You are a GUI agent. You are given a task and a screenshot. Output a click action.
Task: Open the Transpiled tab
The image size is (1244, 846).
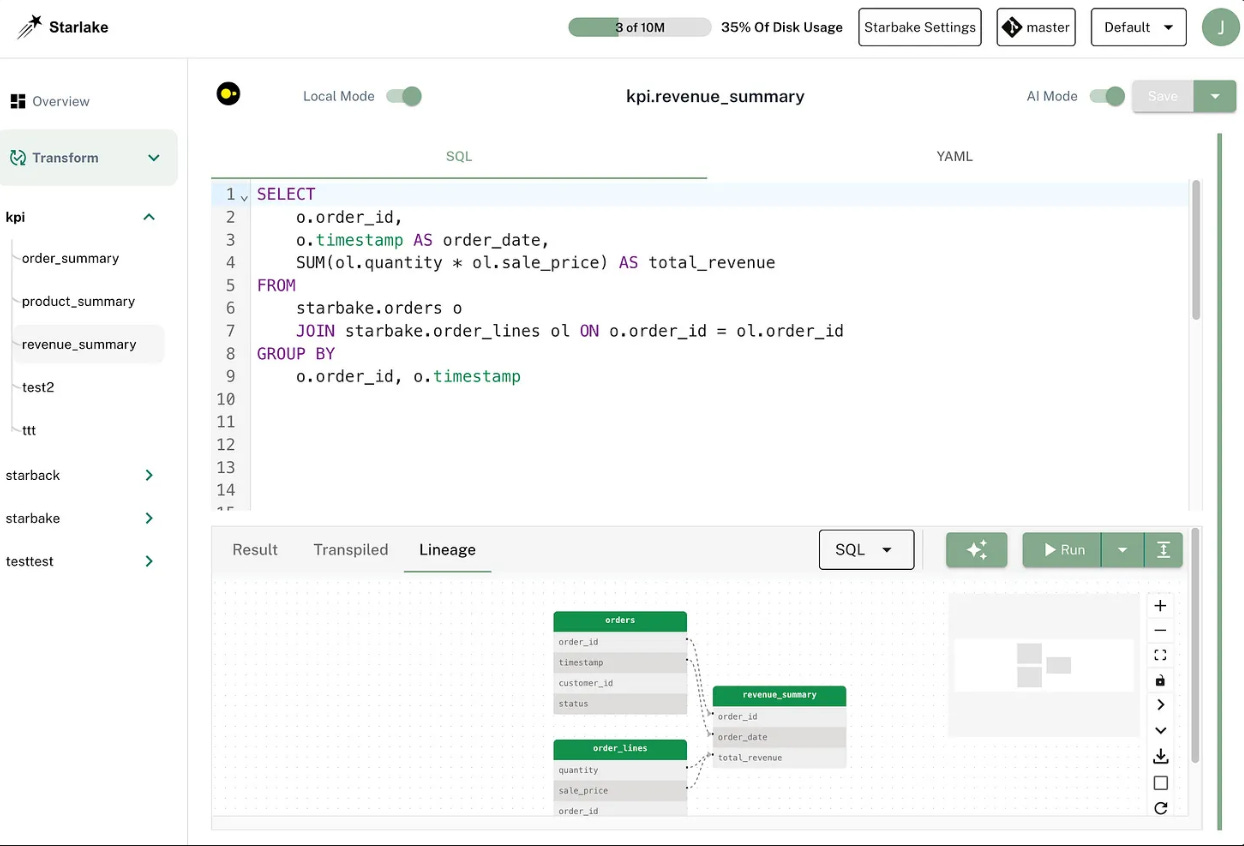(x=351, y=549)
